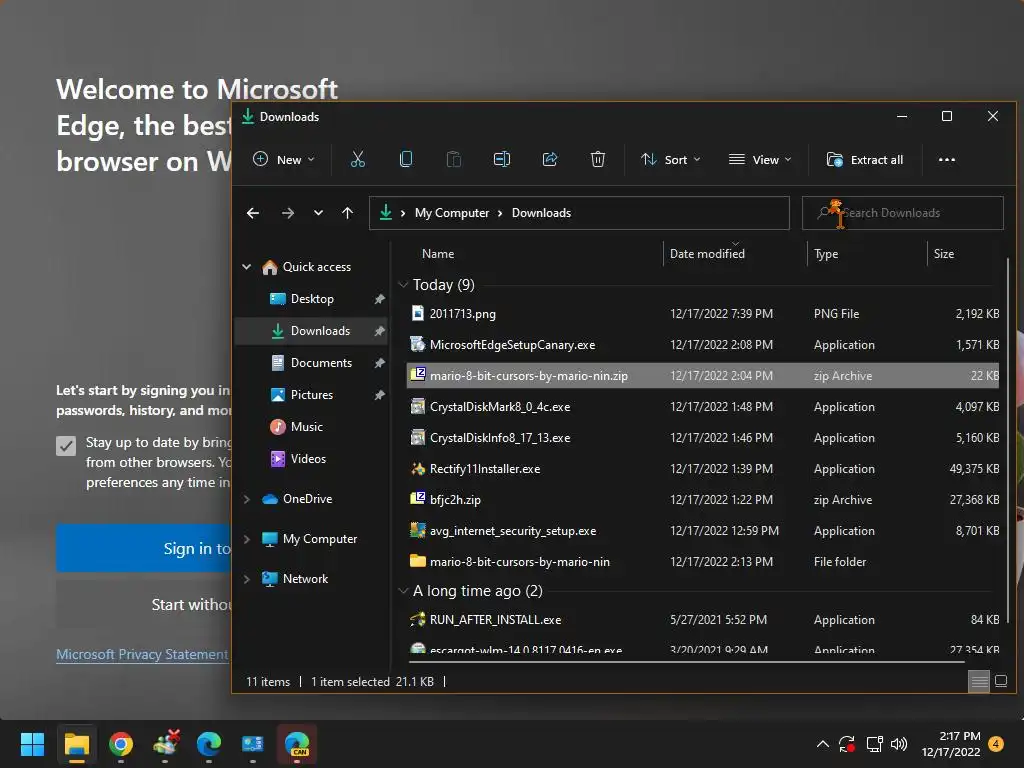This screenshot has height=768, width=1024.
Task: Go back with the left arrow button
Action: click(x=253, y=213)
